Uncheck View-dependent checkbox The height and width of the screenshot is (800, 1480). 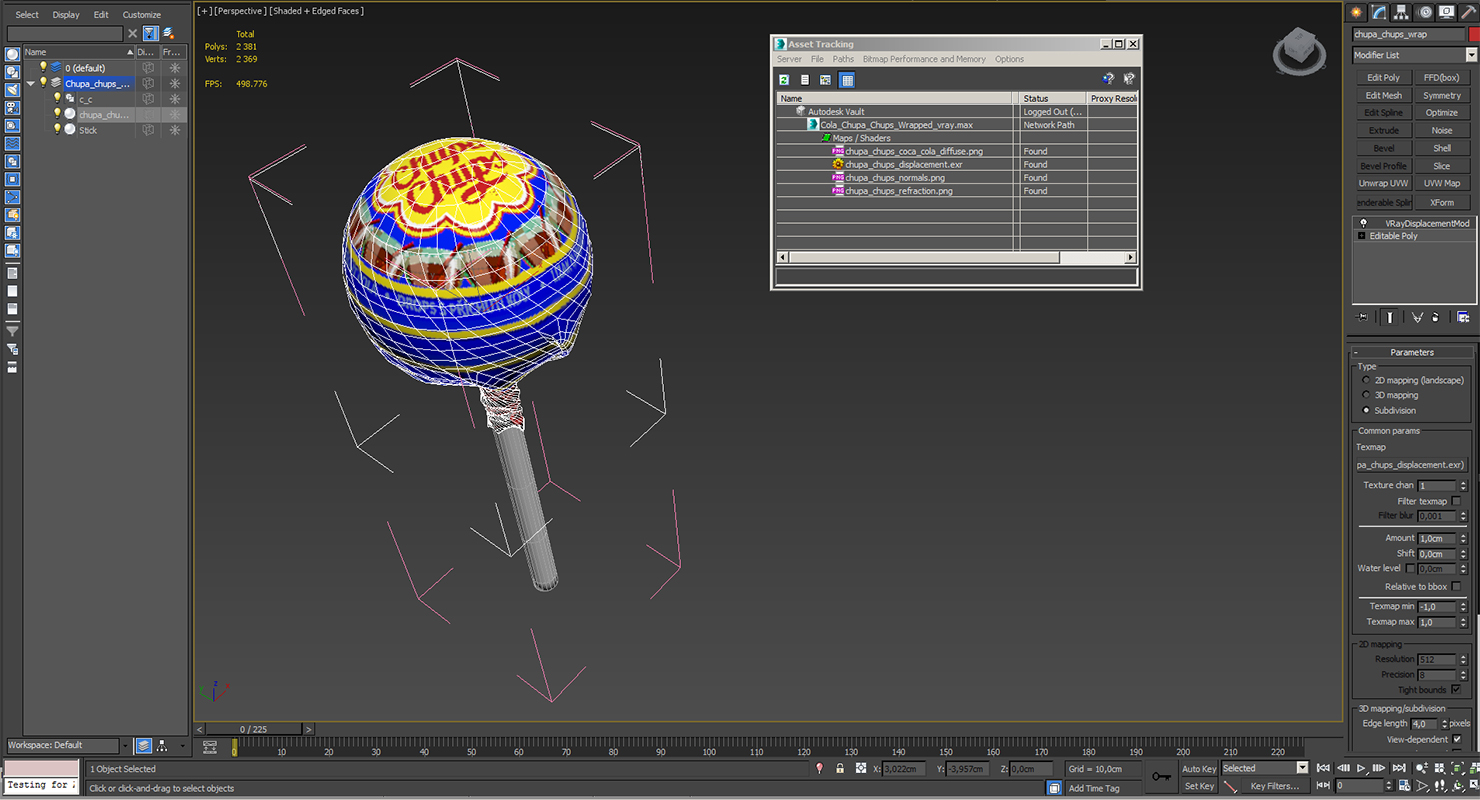[1456, 739]
